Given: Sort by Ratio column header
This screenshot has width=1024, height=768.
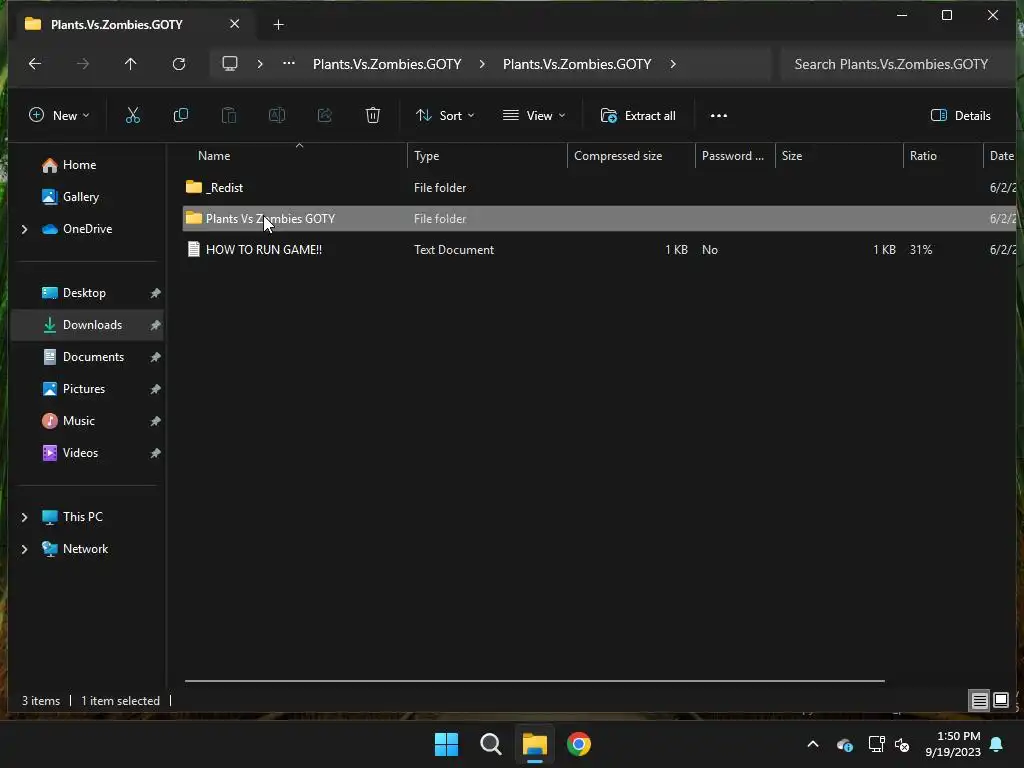Looking at the screenshot, I should click(923, 156).
